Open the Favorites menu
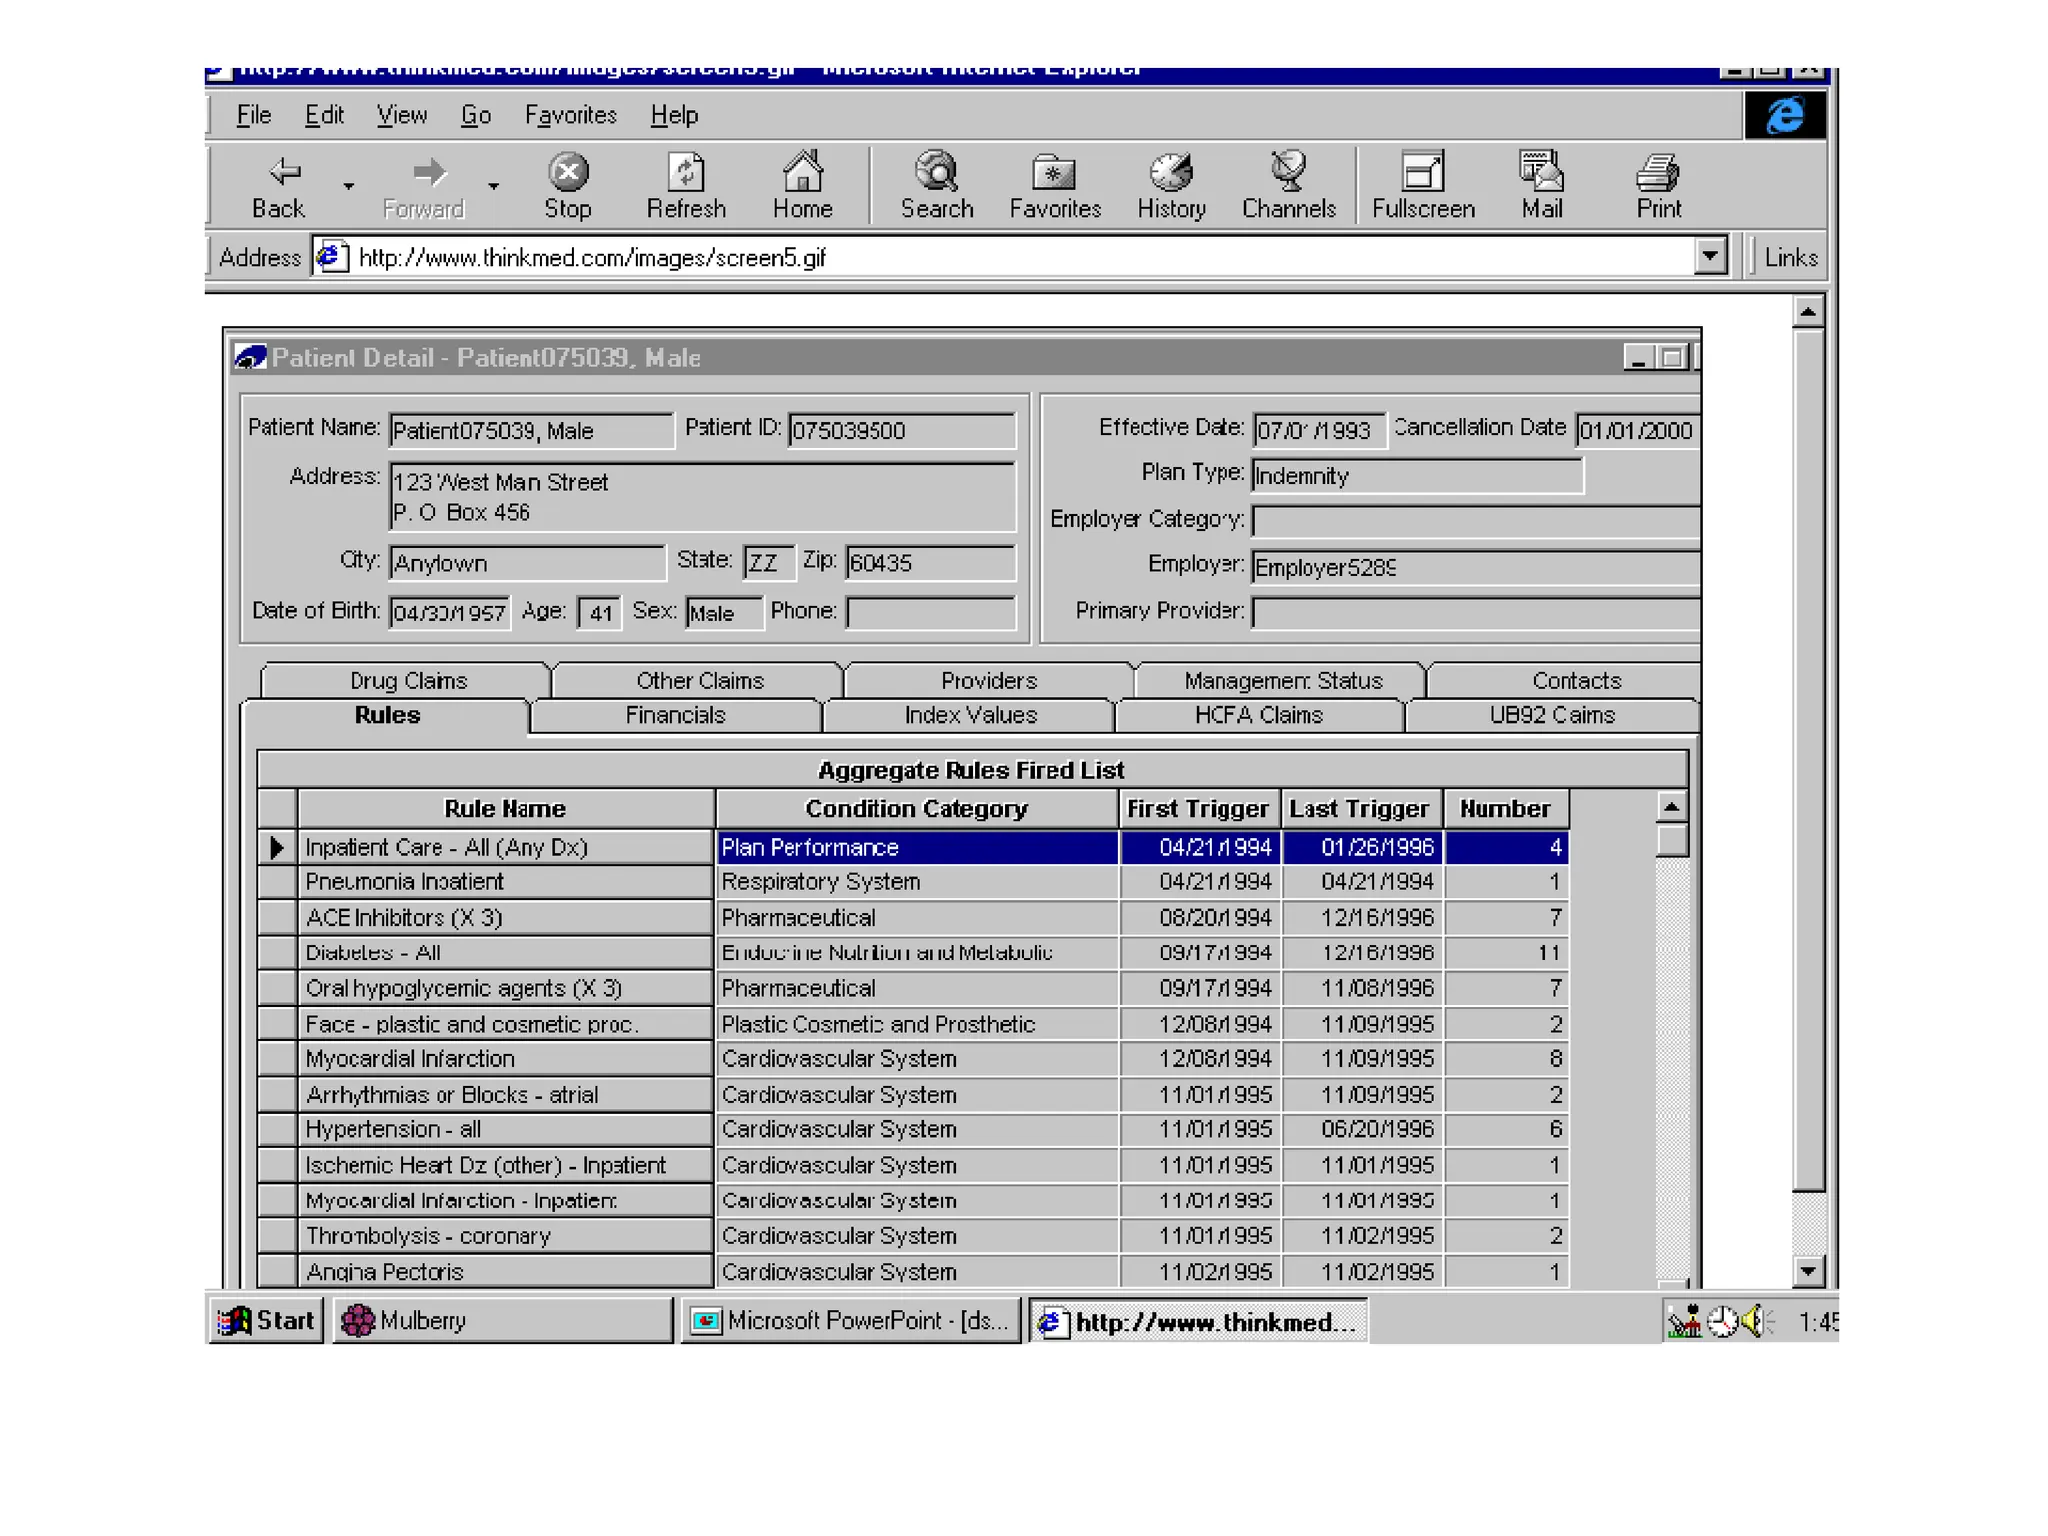Image resolution: width=2048 pixels, height=1536 pixels. tap(570, 115)
